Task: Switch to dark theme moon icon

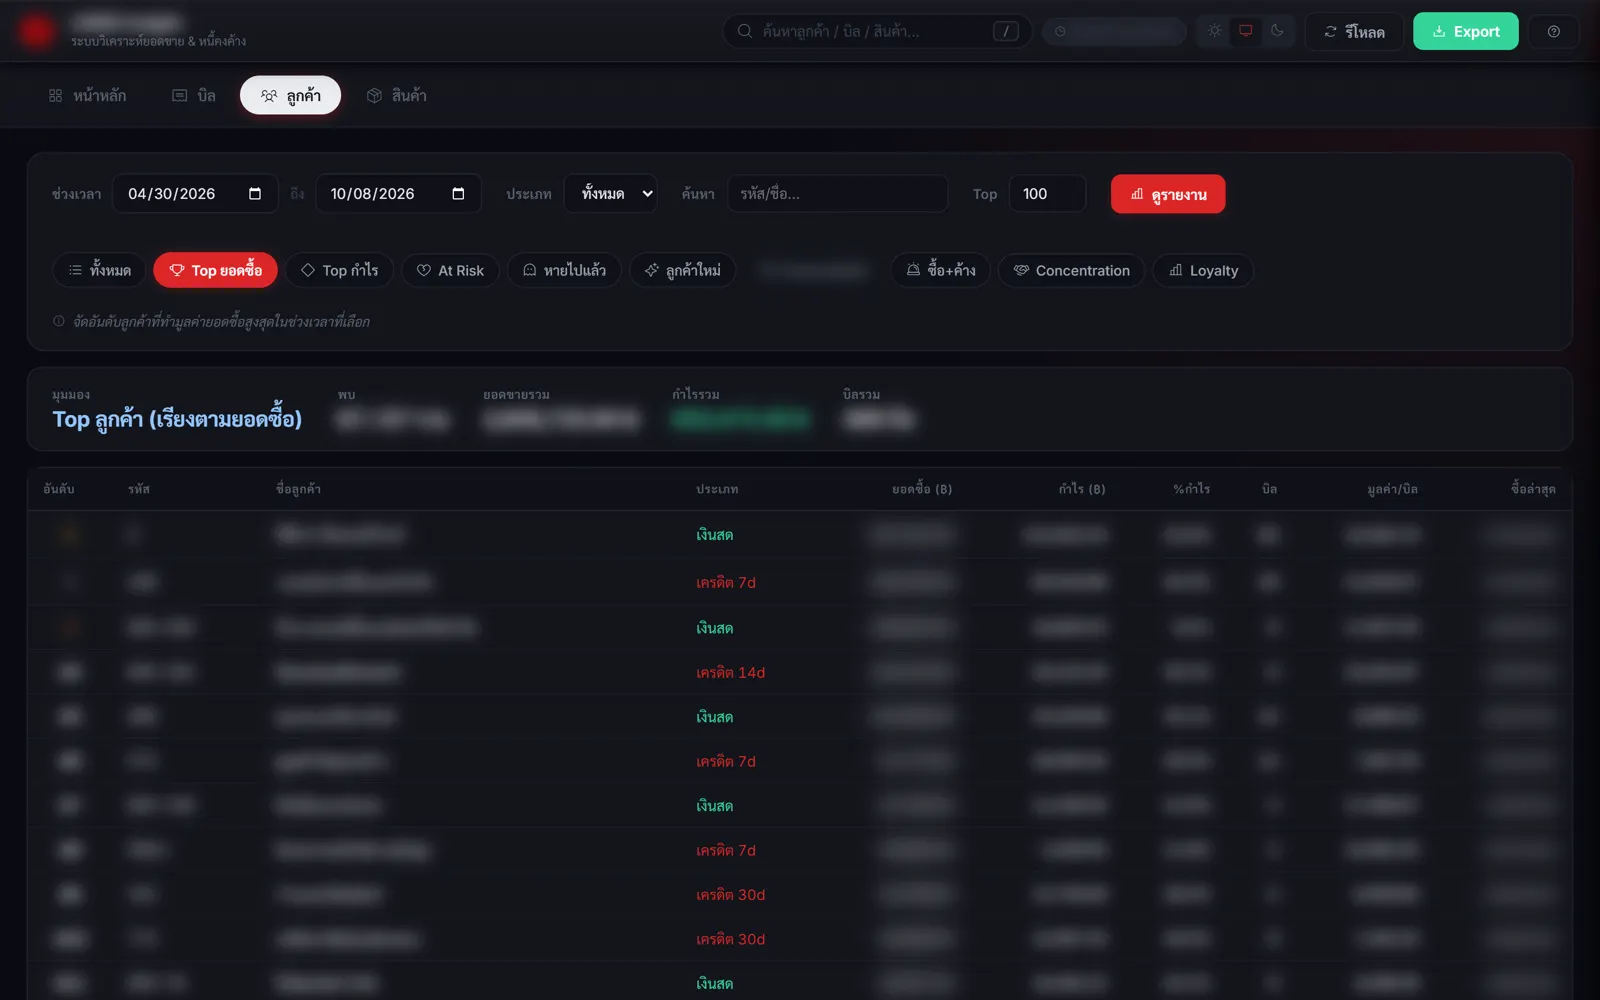Action: pyautogui.click(x=1277, y=31)
